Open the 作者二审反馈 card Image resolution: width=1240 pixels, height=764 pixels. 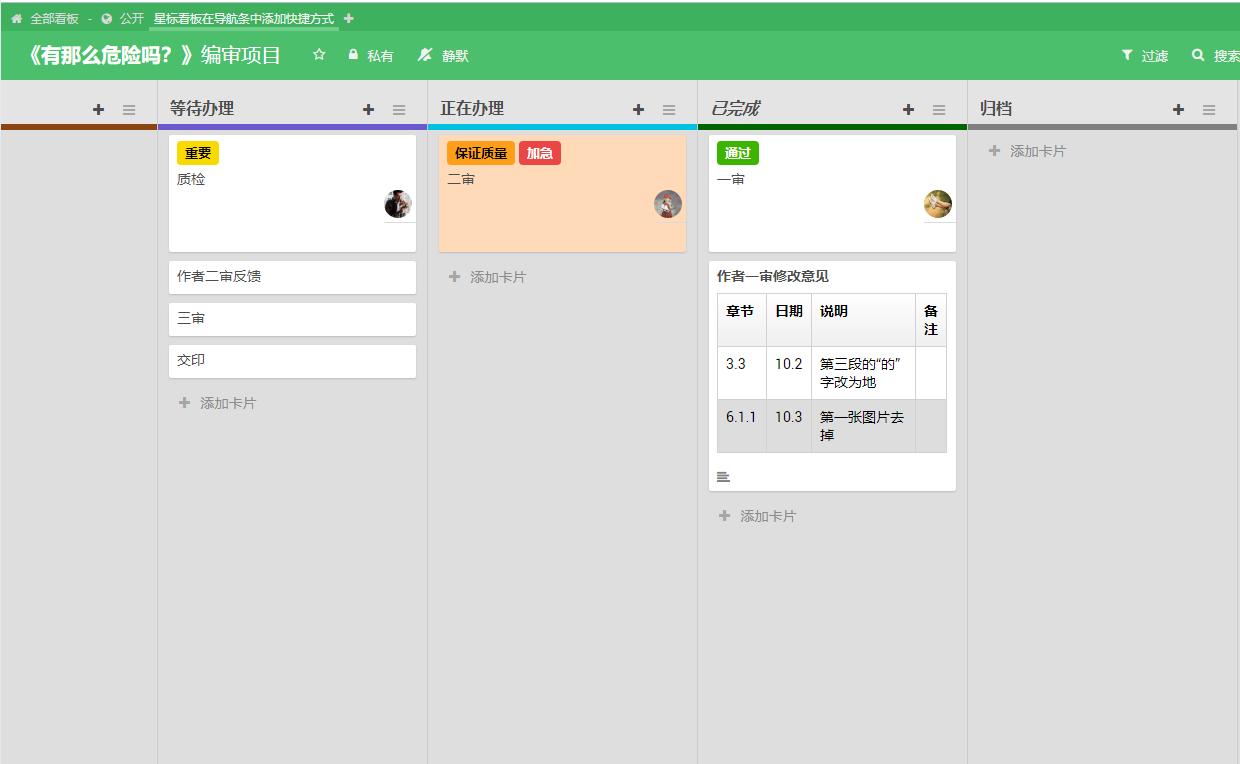(292, 277)
